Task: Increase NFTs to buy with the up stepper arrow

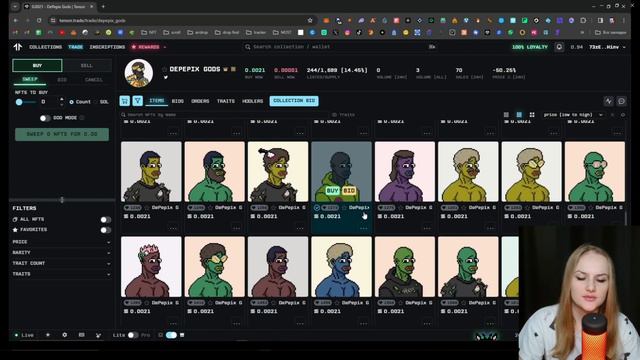Action: coord(62,99)
